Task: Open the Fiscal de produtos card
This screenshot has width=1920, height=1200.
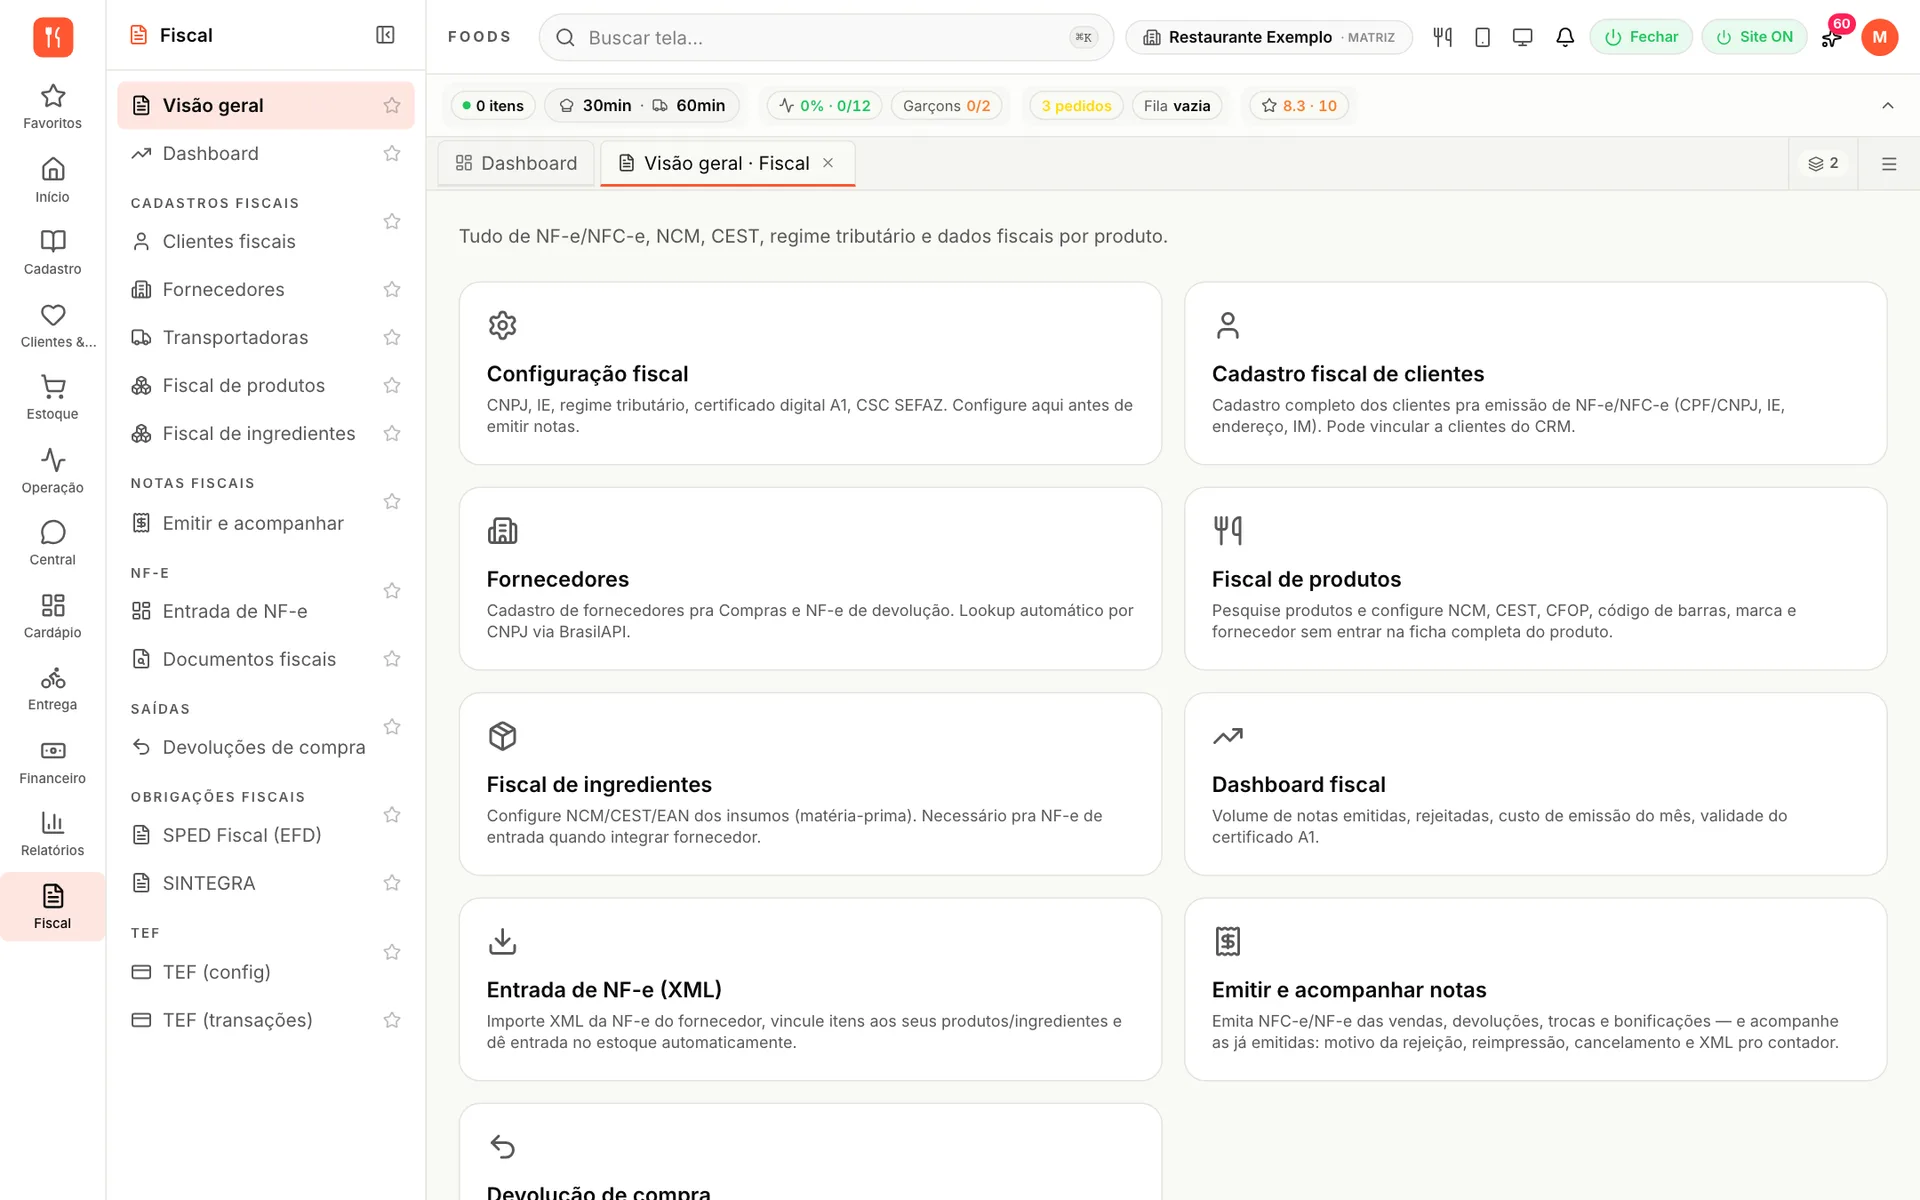Action: click(x=1535, y=578)
